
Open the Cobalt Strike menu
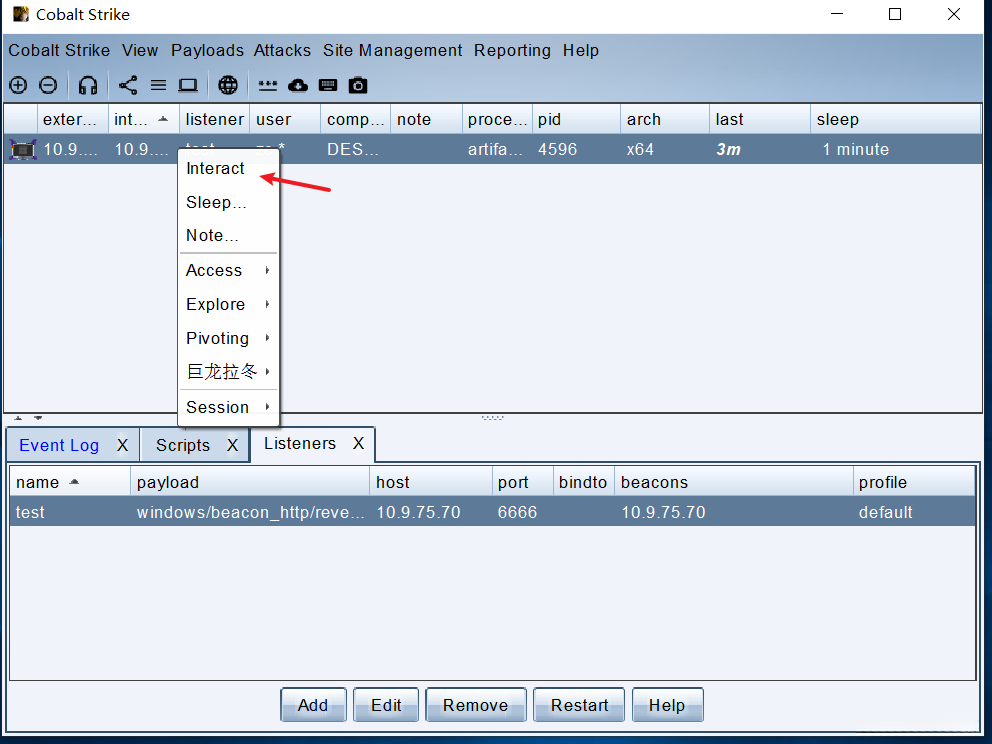(x=59, y=50)
